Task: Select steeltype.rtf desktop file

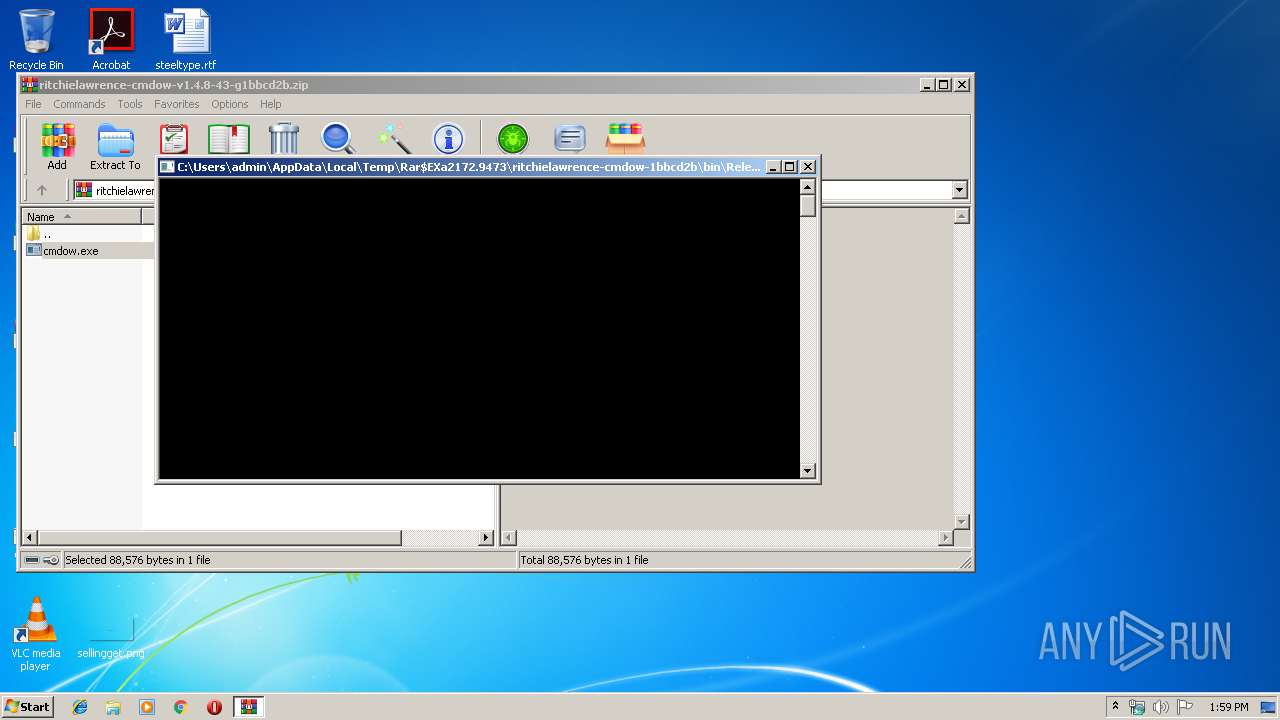Action: pyautogui.click(x=186, y=39)
